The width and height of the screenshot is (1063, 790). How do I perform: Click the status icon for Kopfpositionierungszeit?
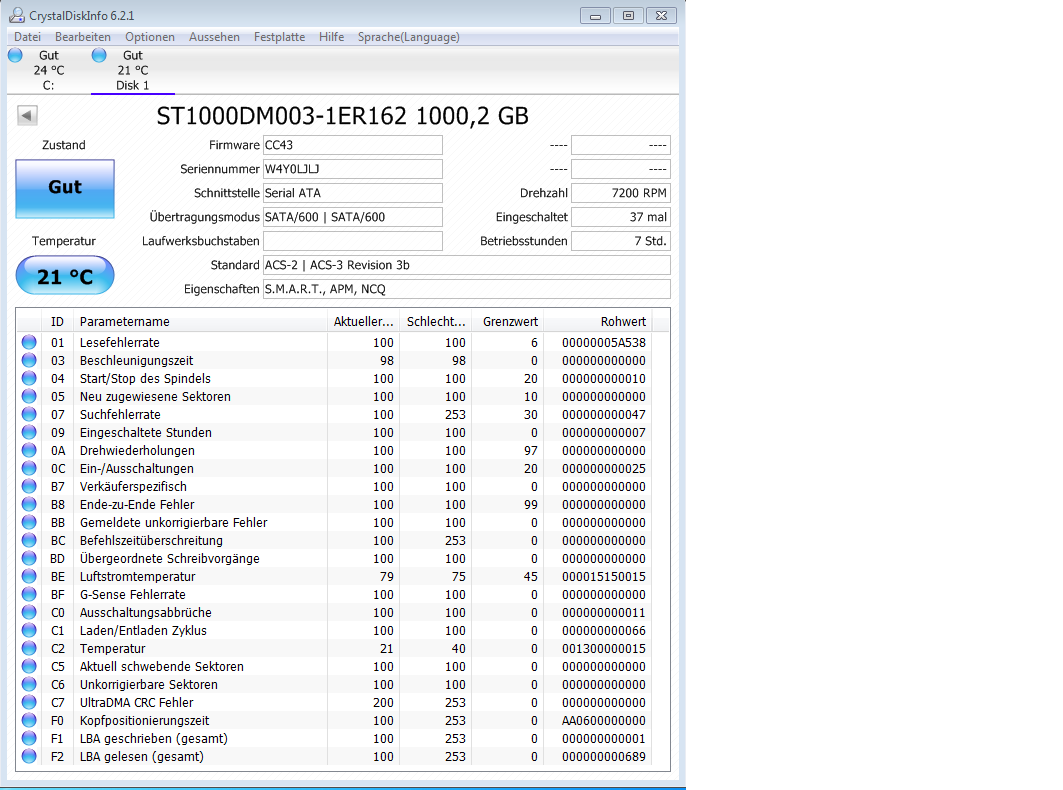(x=29, y=720)
